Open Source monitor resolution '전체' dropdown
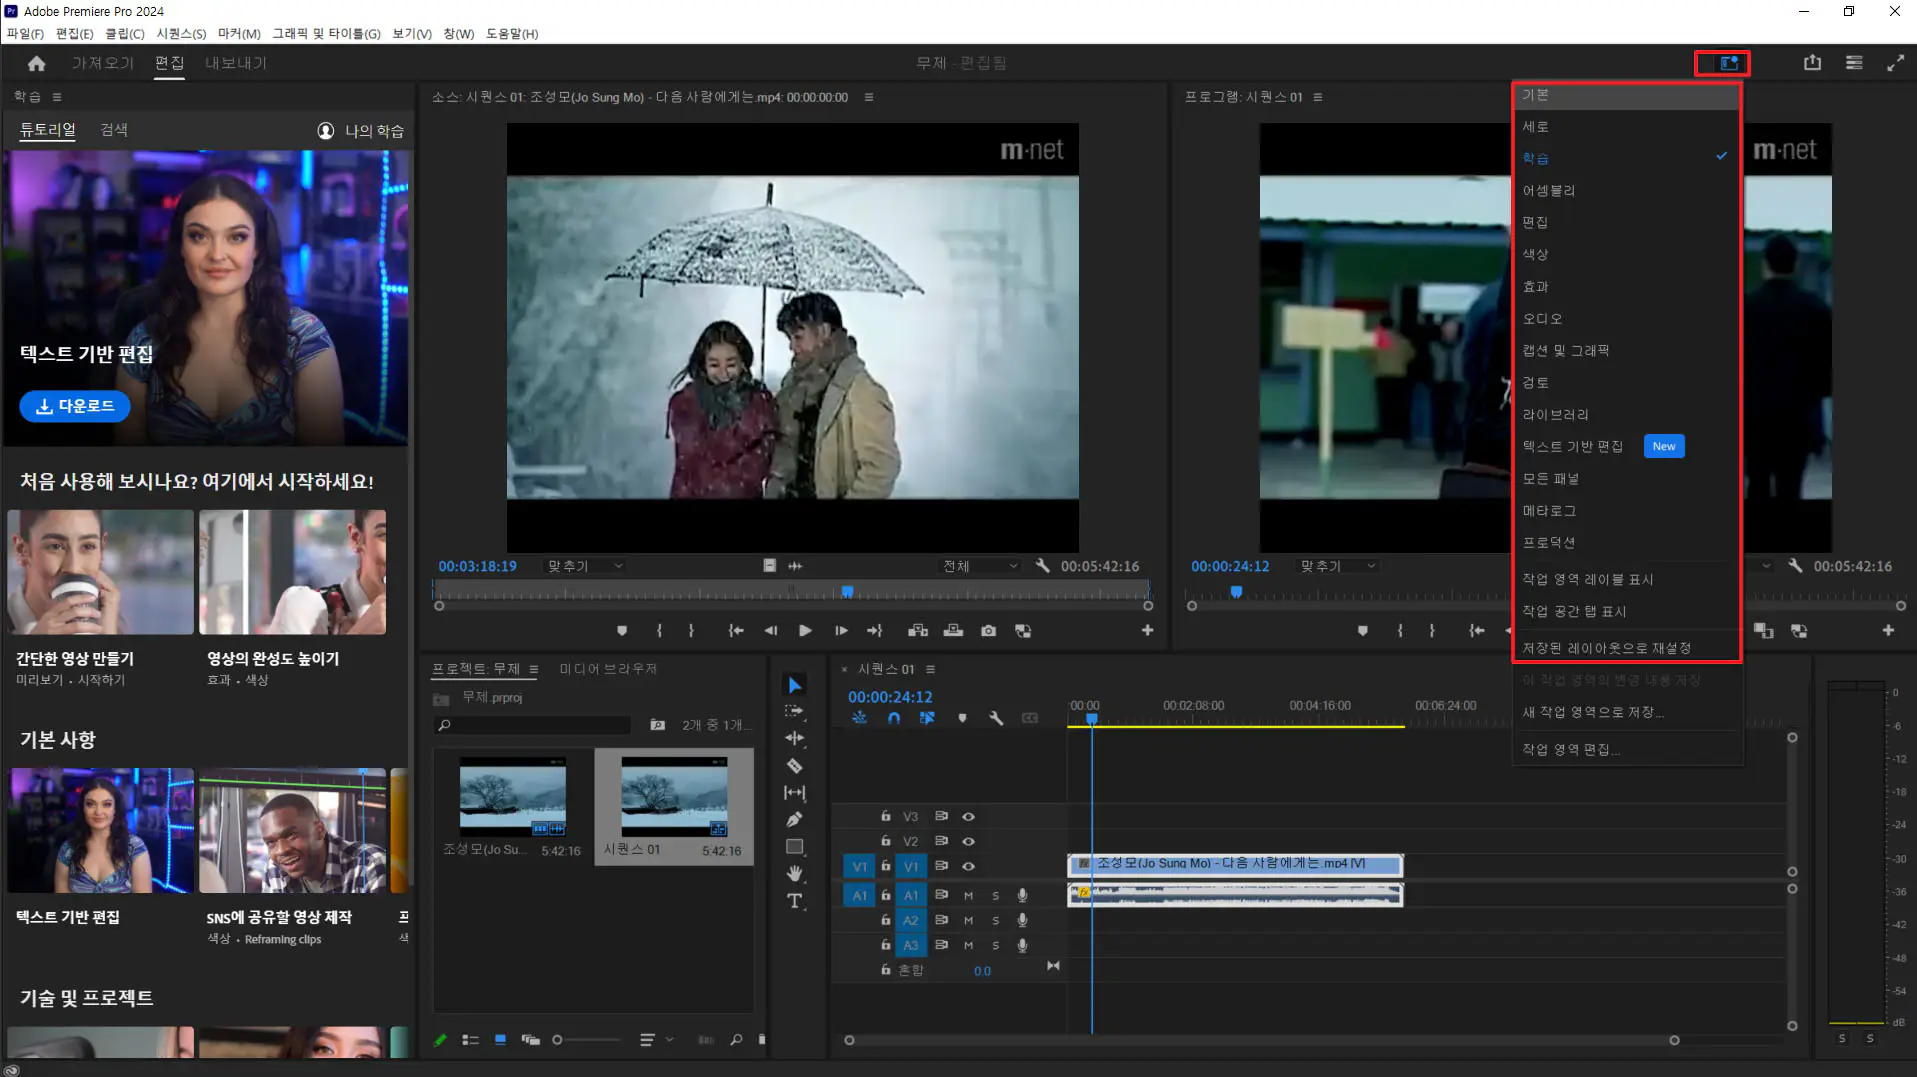Viewport: 1917px width, 1077px height. 979,566
